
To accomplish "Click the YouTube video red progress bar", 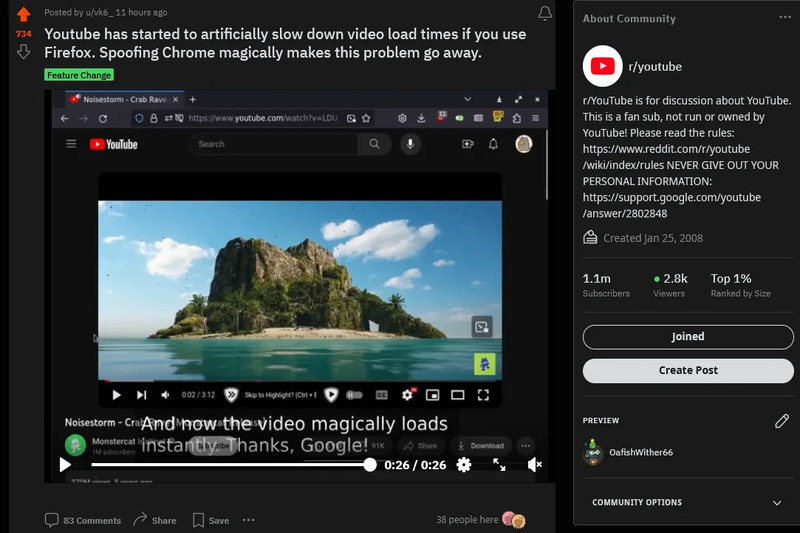I will (300, 380).
